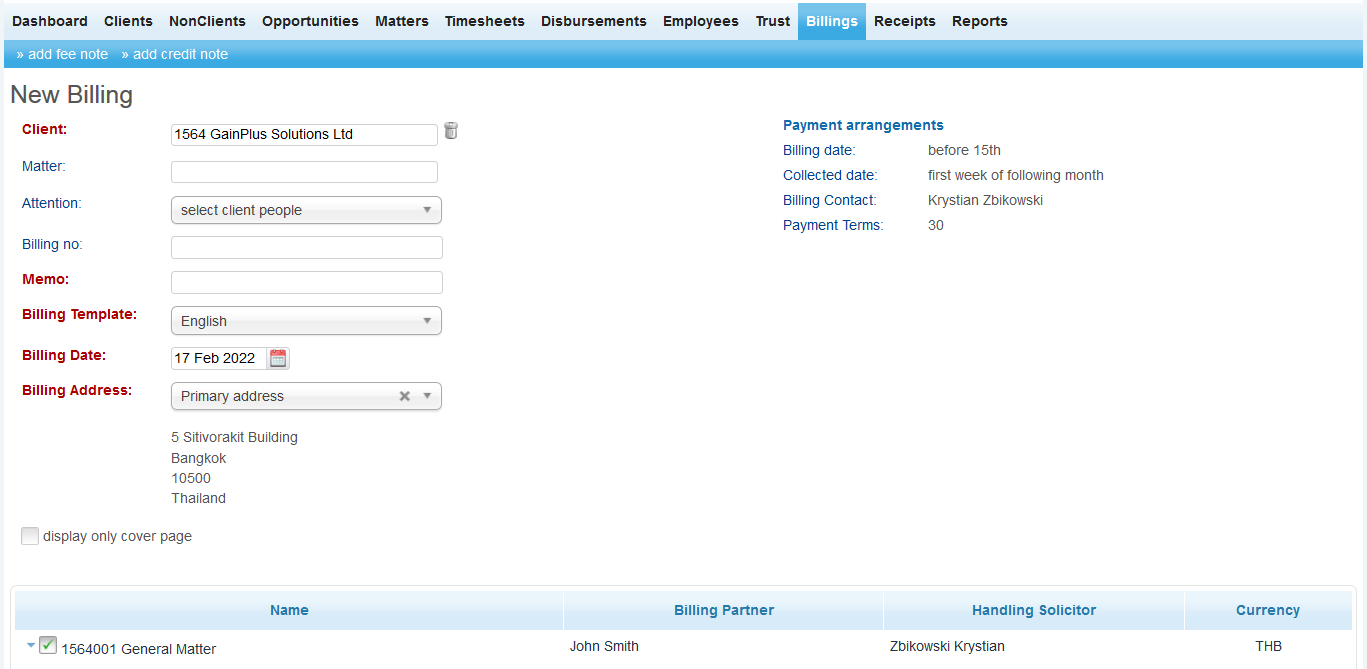Switch to the Disbursements menu

[x=593, y=21]
